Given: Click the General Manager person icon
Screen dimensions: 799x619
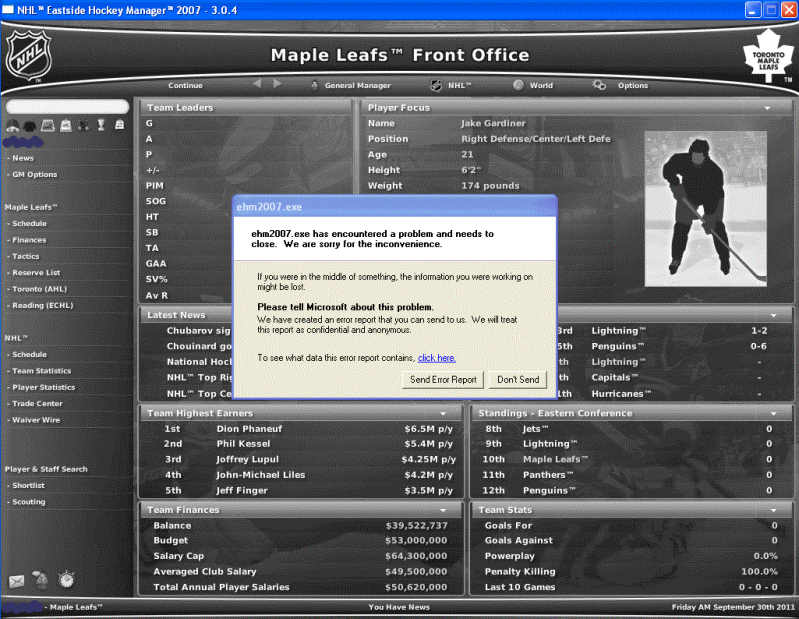Looking at the screenshot, I should click(314, 85).
